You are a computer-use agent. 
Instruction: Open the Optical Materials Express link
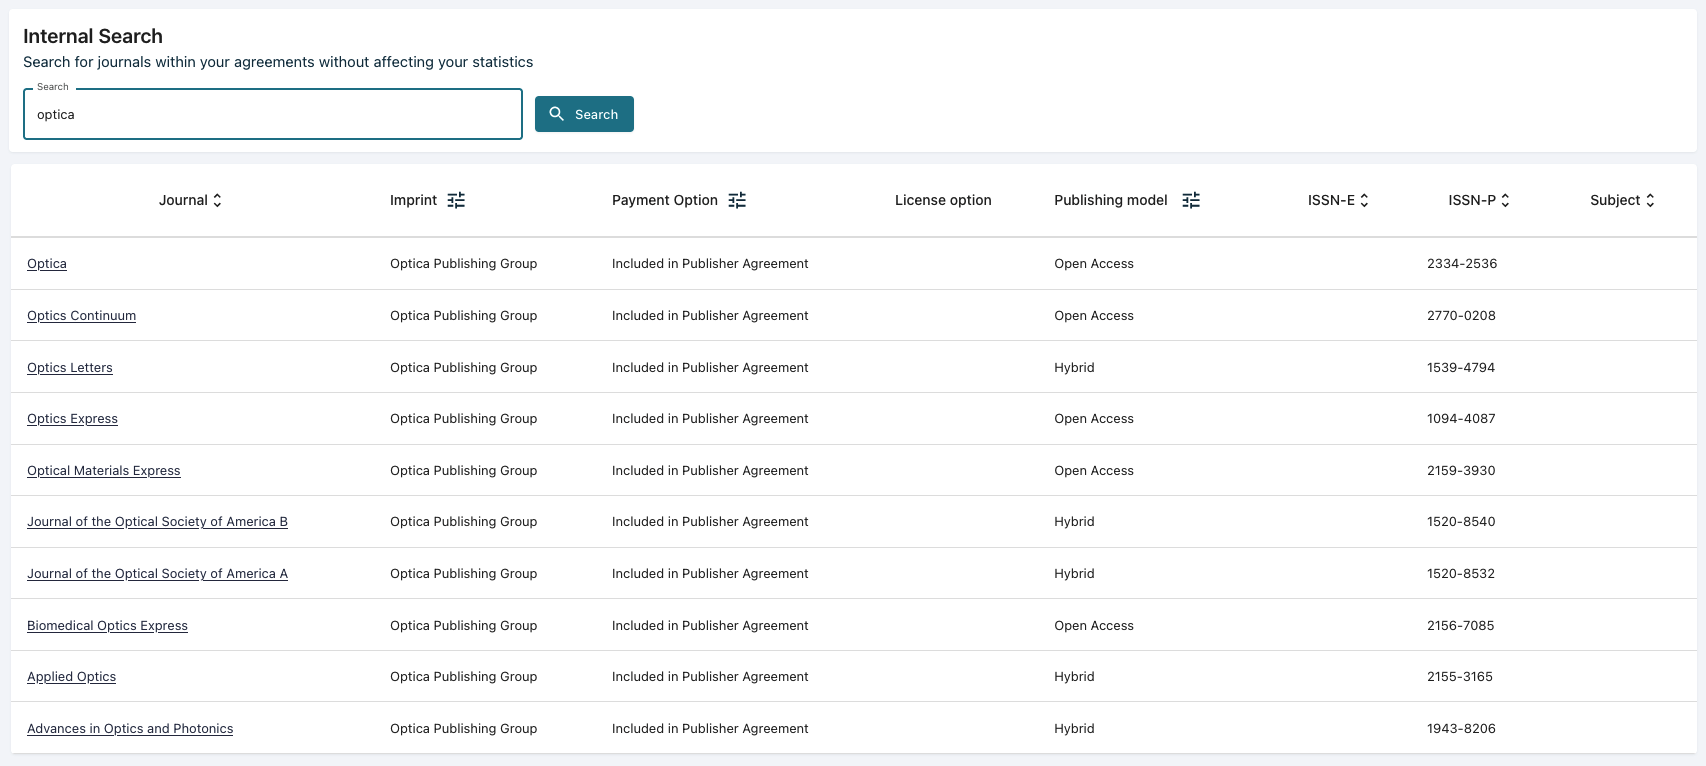[x=104, y=471]
